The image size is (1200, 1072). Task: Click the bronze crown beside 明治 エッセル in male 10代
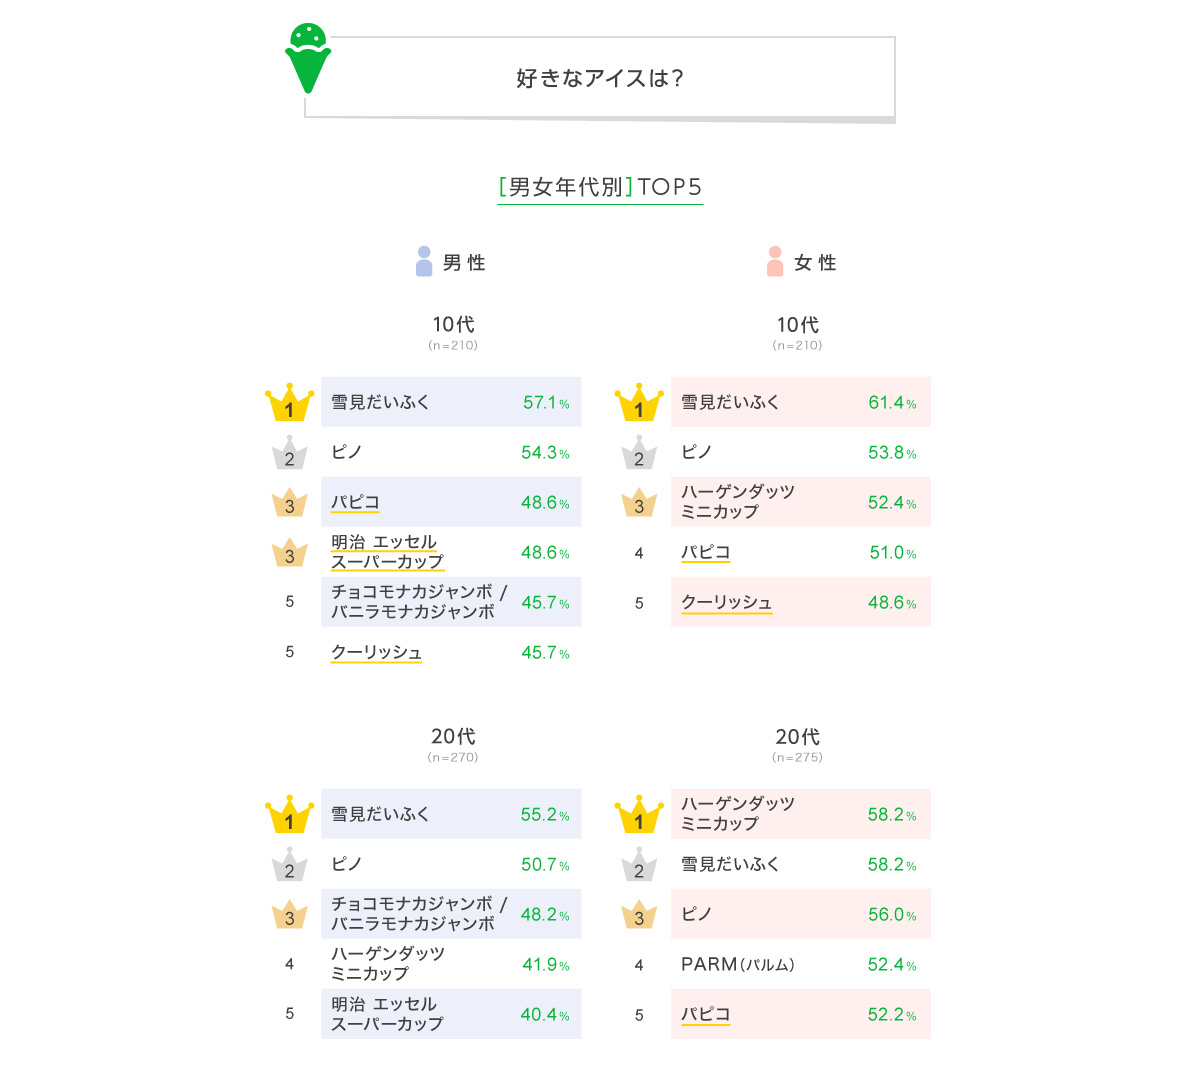tap(289, 552)
